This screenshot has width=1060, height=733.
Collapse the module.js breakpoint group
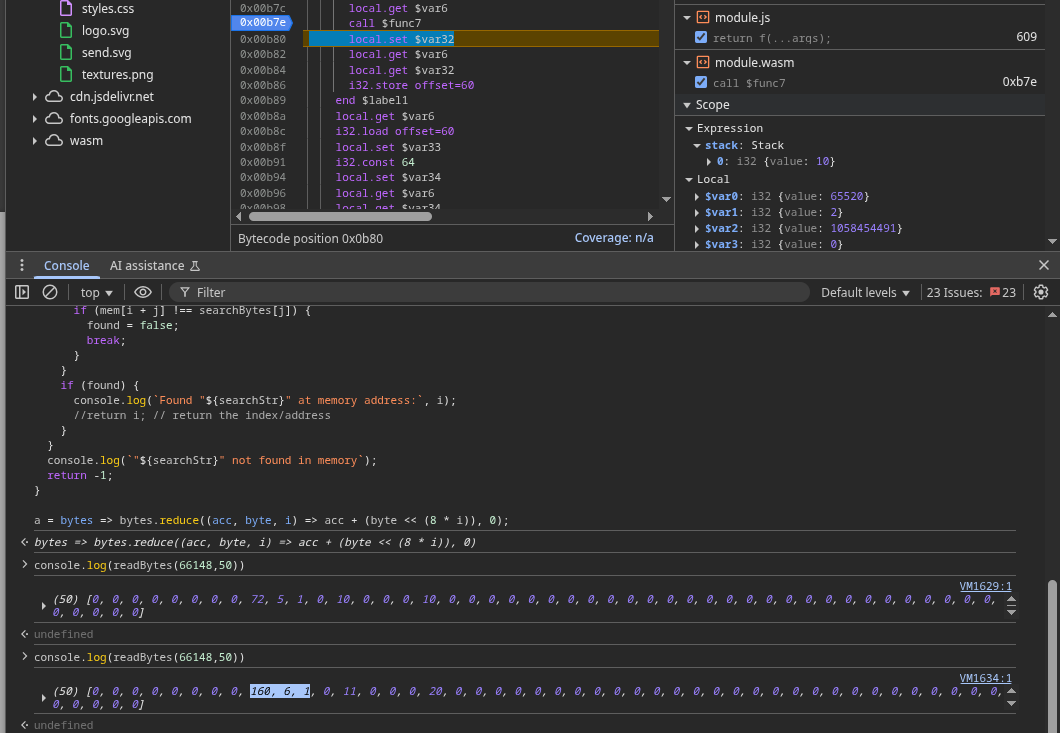tap(687, 18)
